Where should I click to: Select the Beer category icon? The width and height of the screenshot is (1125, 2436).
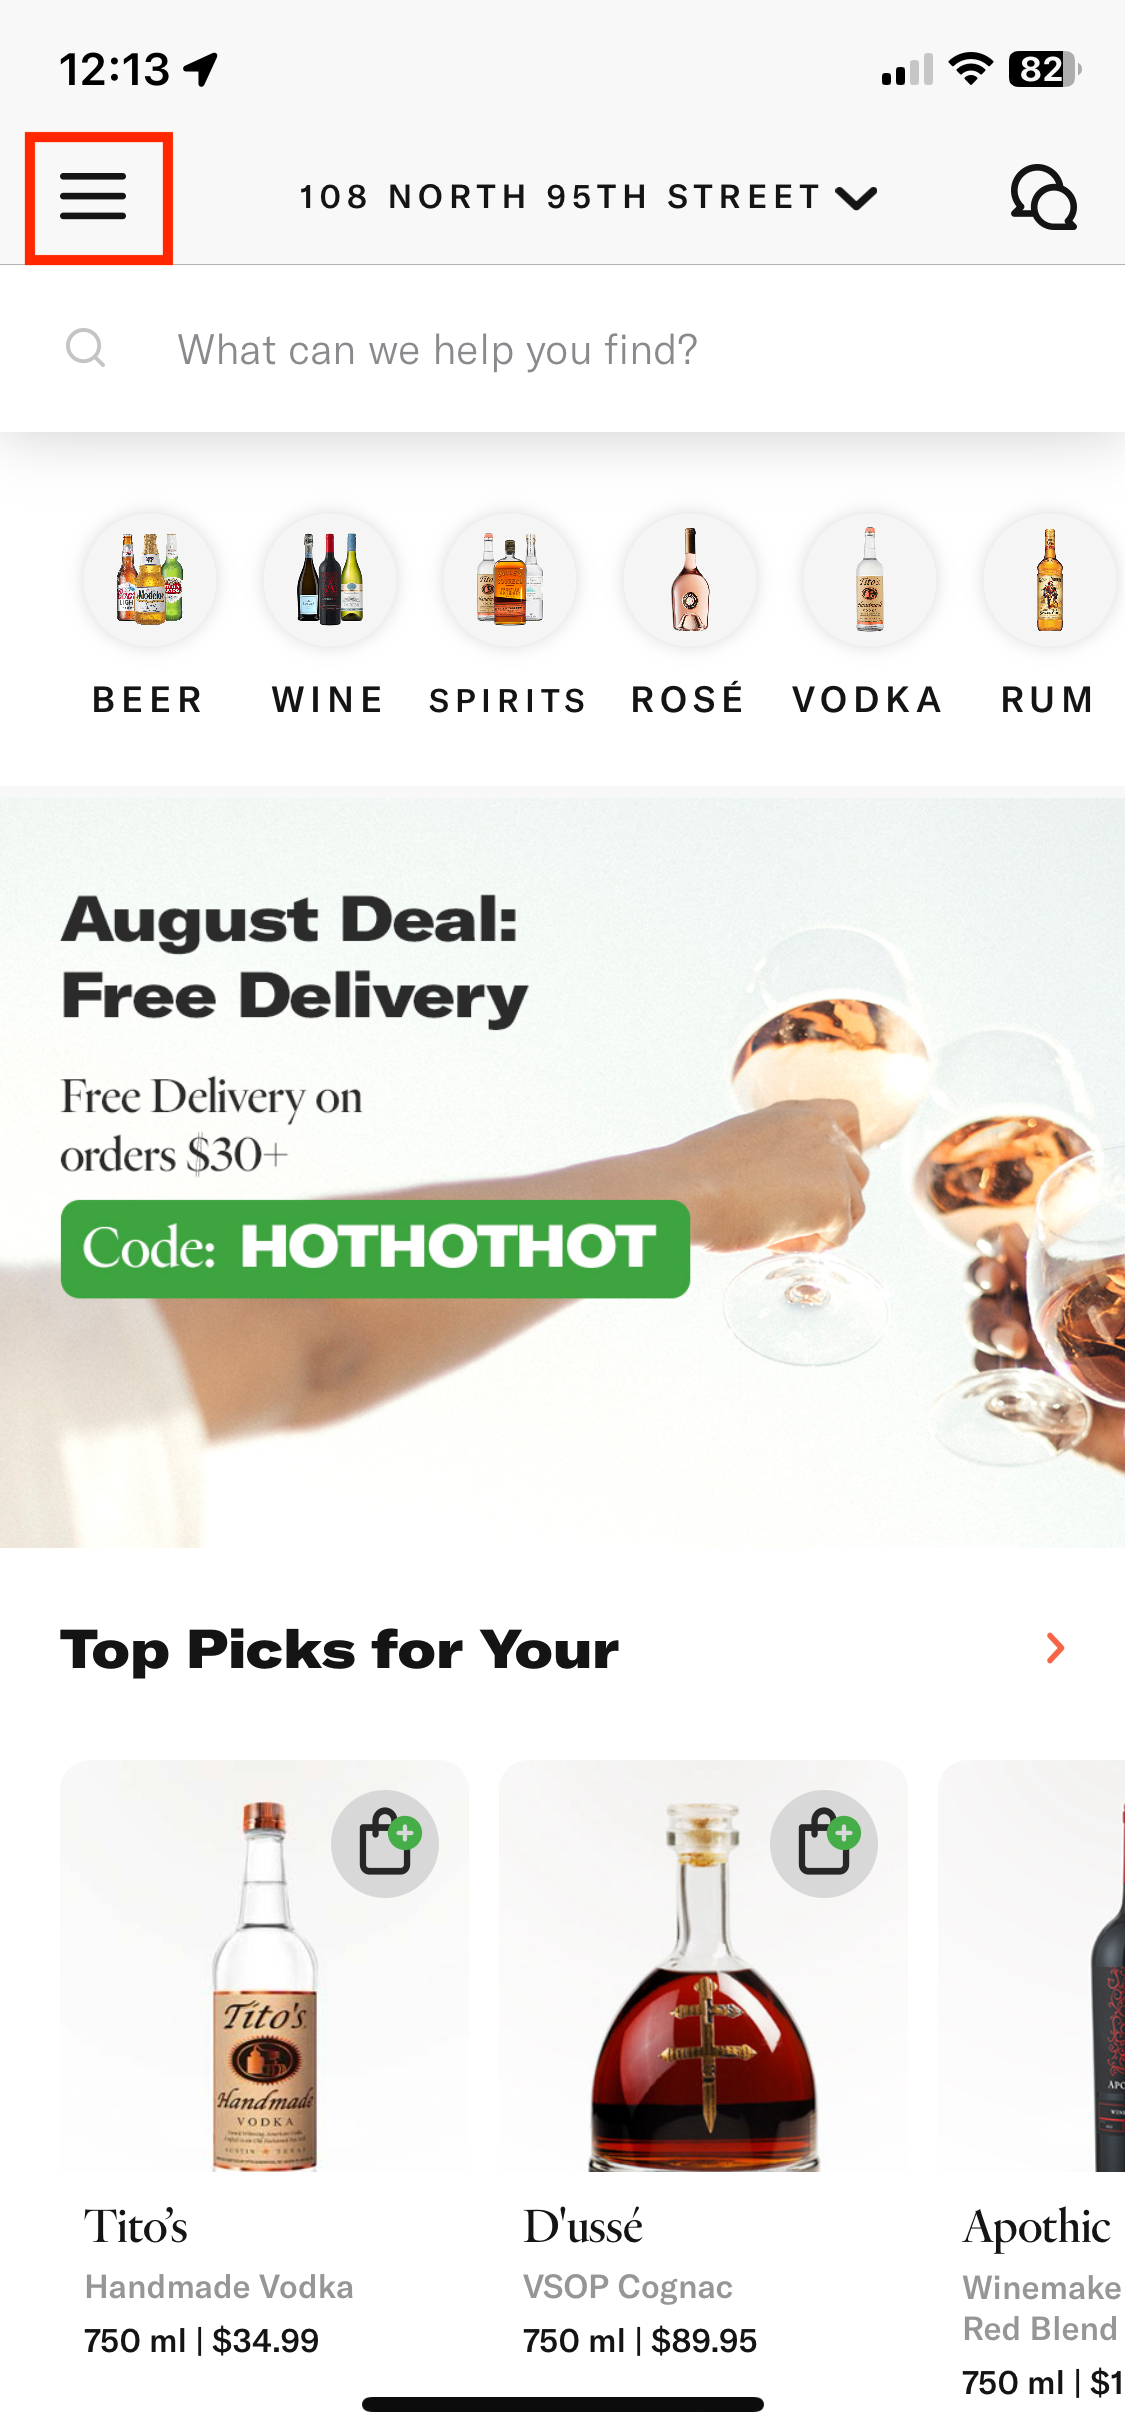149,580
